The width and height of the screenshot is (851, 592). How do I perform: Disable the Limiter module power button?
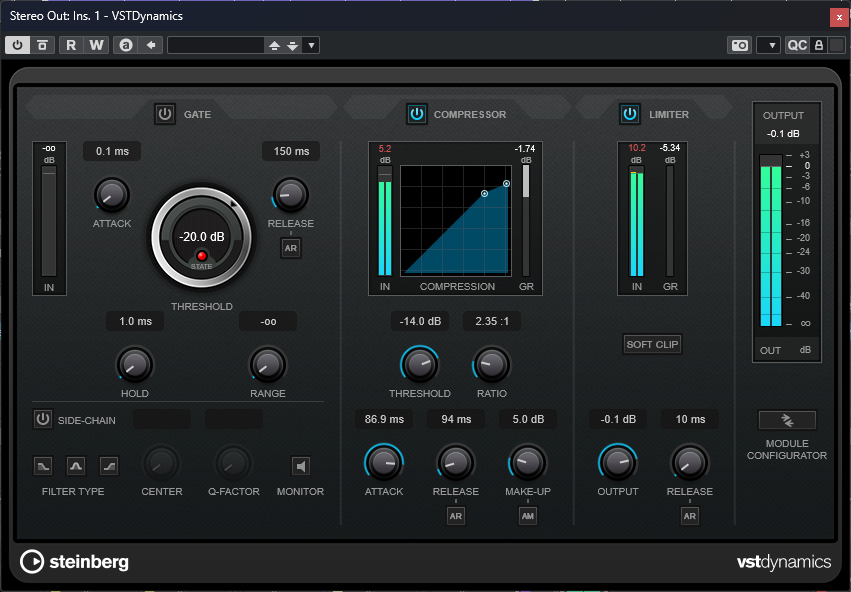point(630,114)
